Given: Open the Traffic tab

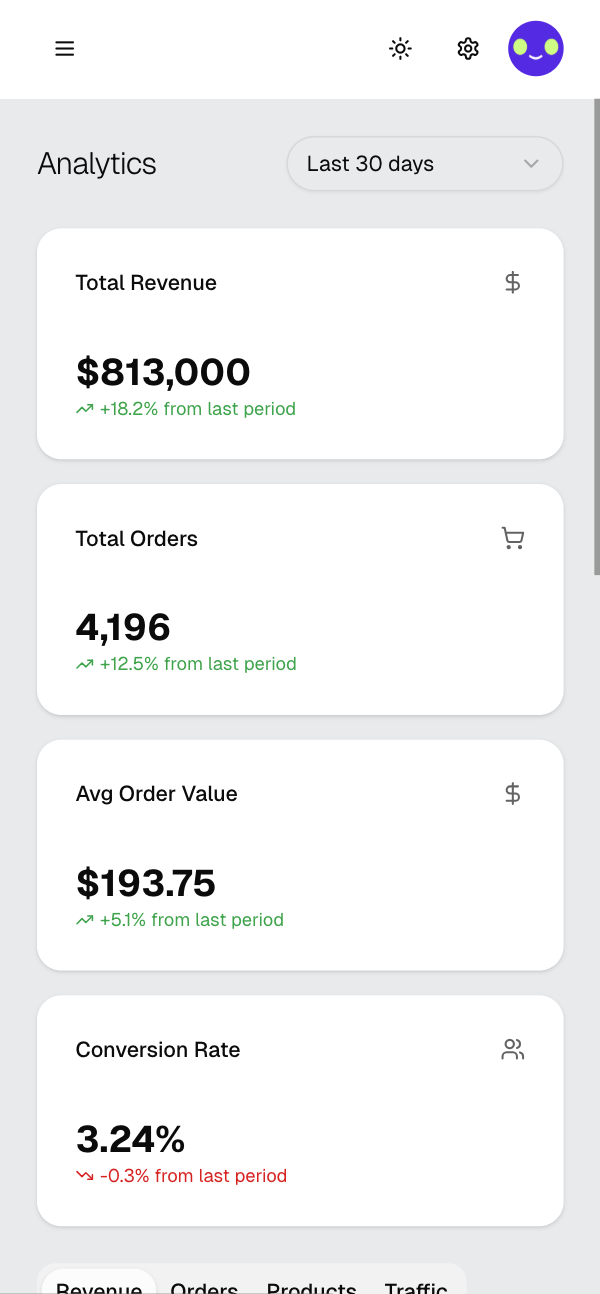Looking at the screenshot, I should [416, 1285].
